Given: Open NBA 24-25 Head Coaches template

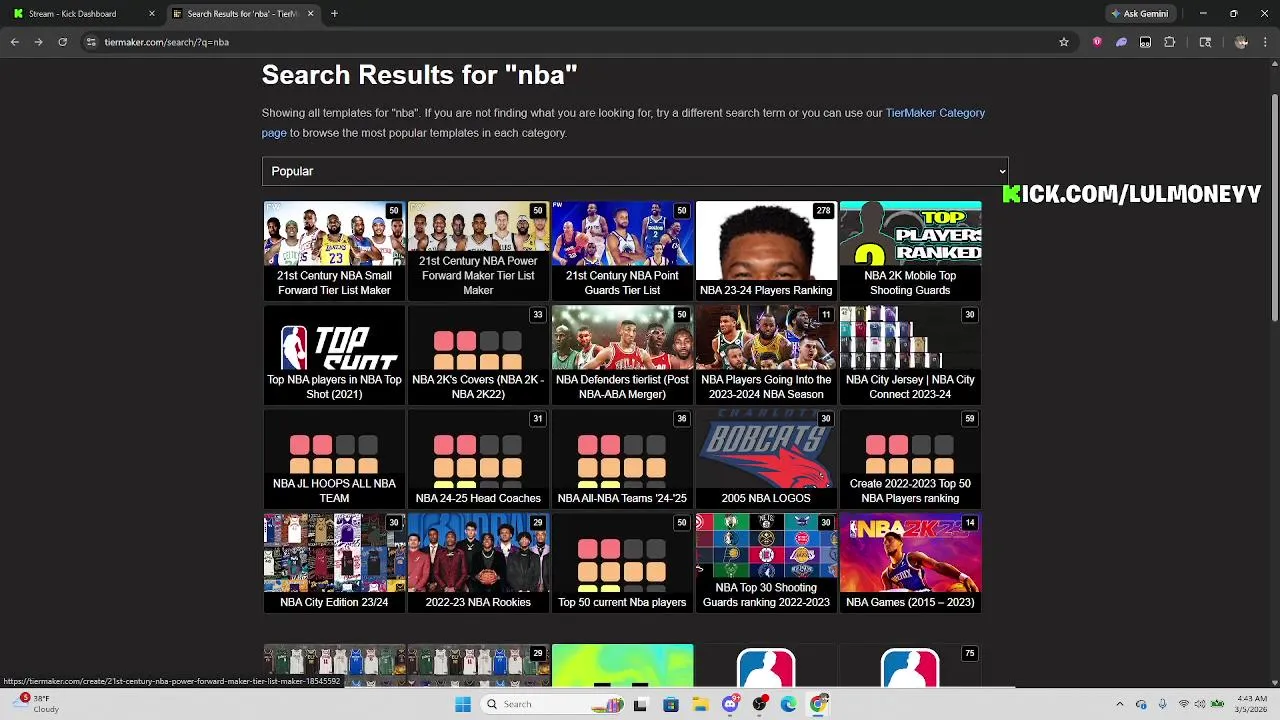Looking at the screenshot, I should [x=478, y=458].
